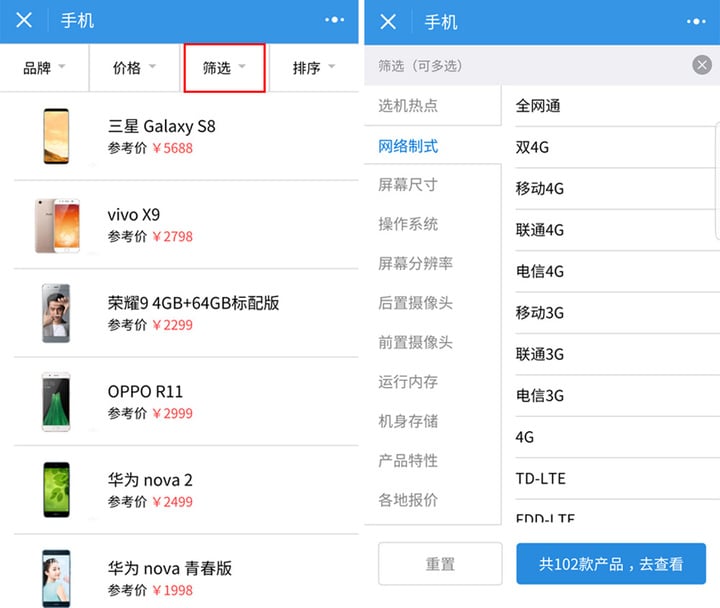Dismiss the filter panel with round X icon
Image resolution: width=720 pixels, height=608 pixels.
[702, 65]
